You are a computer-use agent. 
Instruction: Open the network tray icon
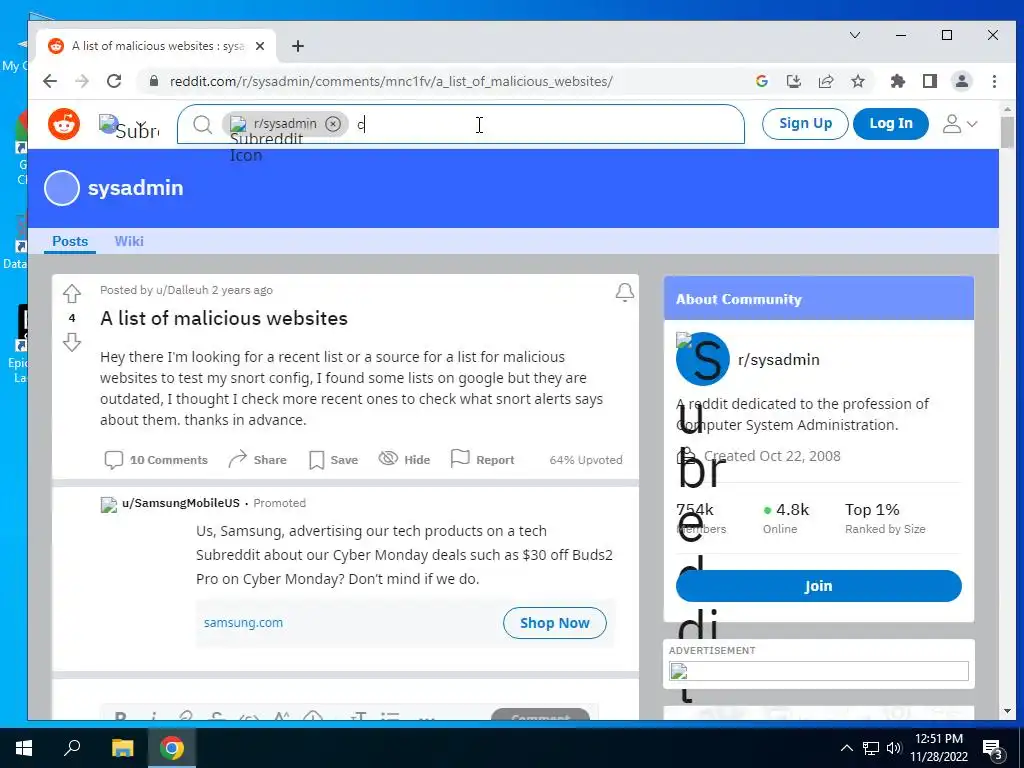(x=871, y=748)
